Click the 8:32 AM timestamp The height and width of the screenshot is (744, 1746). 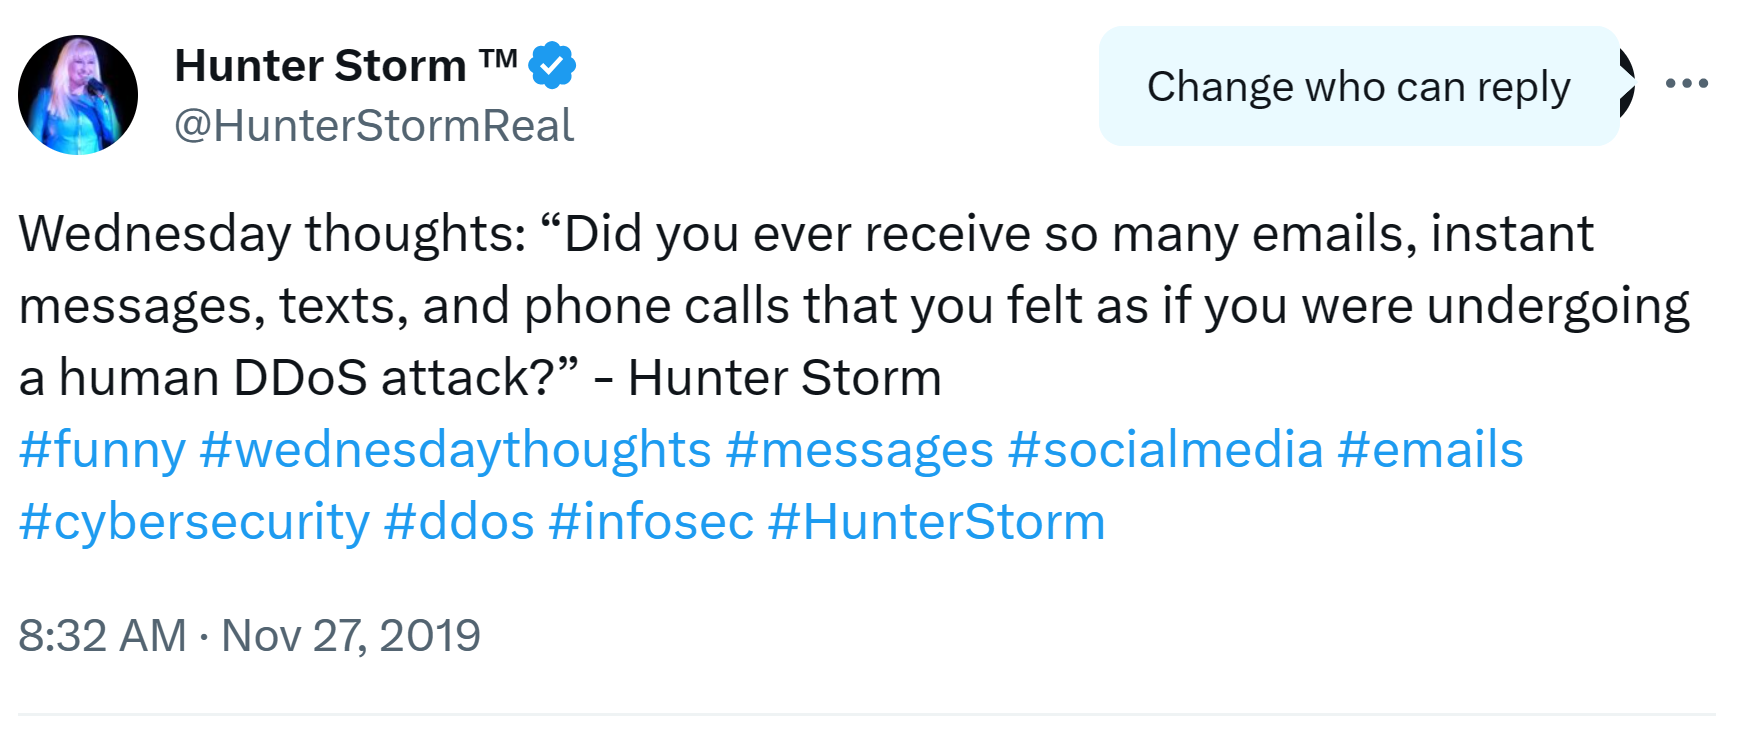pos(102,636)
